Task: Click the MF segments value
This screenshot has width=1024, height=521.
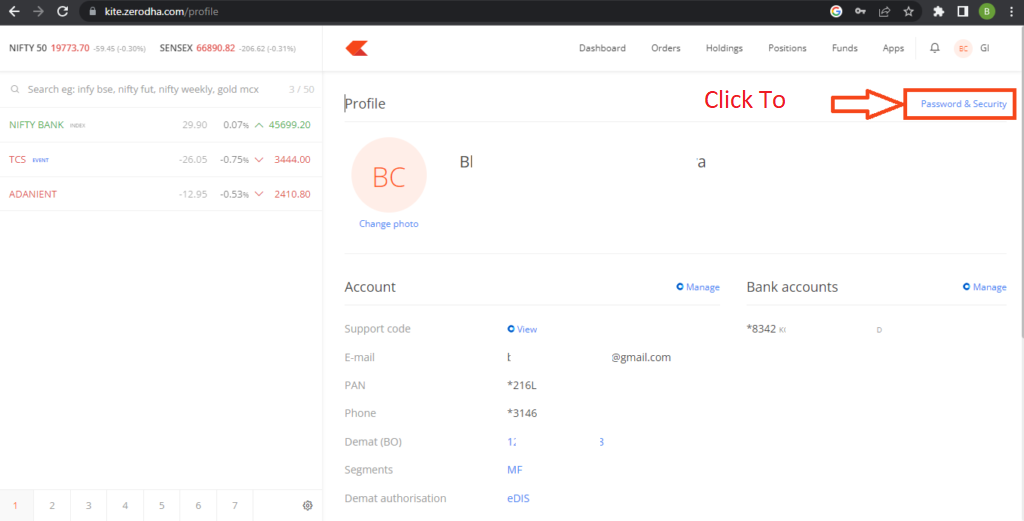Action: click(515, 470)
